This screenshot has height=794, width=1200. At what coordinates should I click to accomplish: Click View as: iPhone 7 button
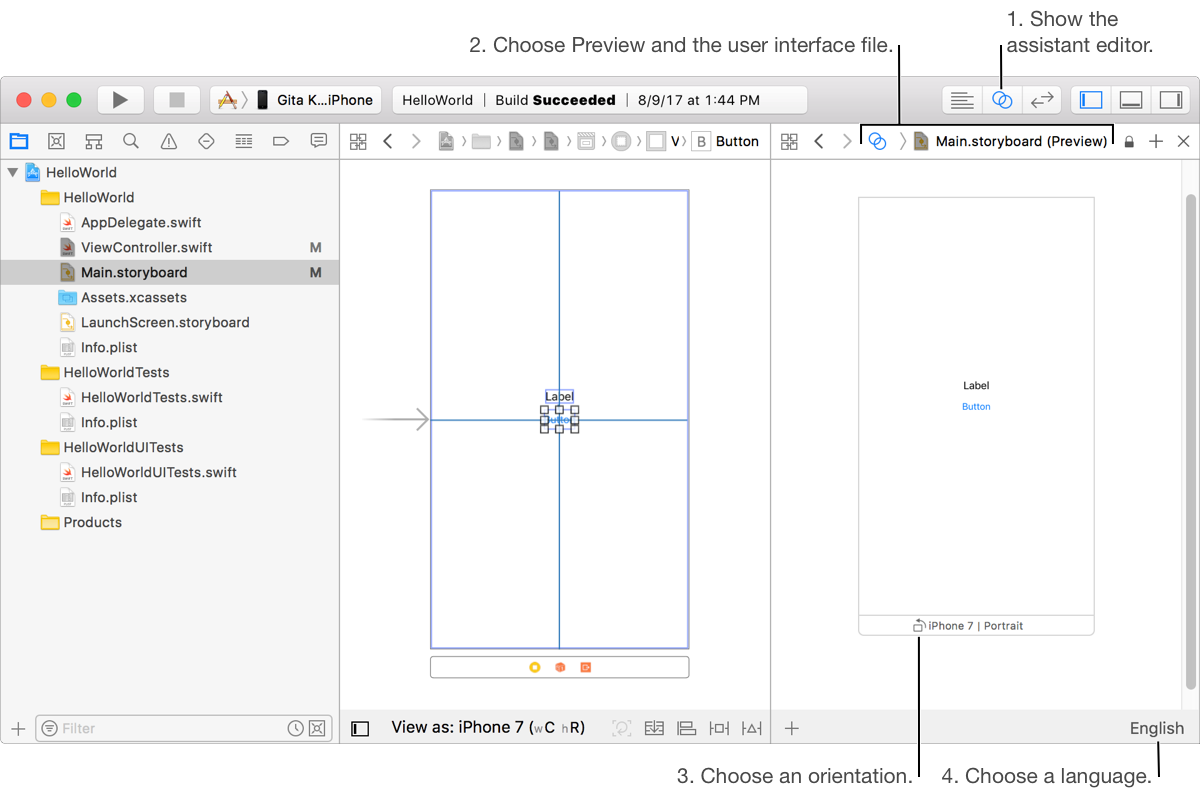tap(488, 728)
